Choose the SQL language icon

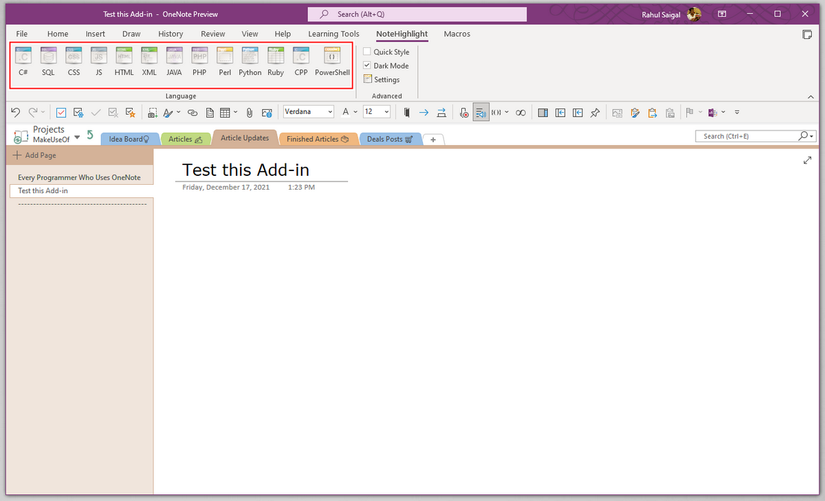coord(48,62)
